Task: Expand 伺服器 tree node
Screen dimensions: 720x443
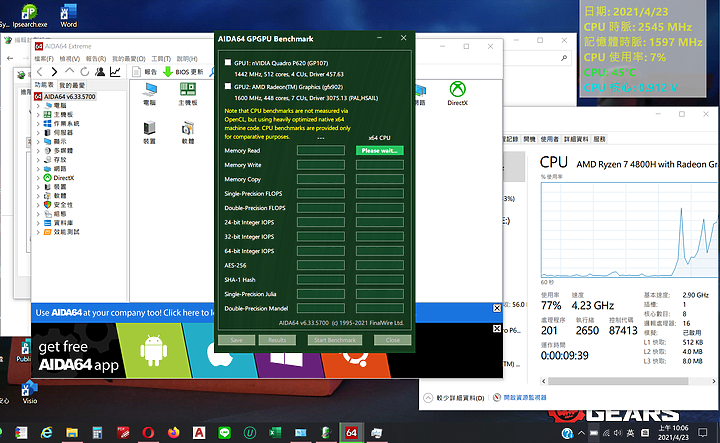Action: click(x=38, y=133)
